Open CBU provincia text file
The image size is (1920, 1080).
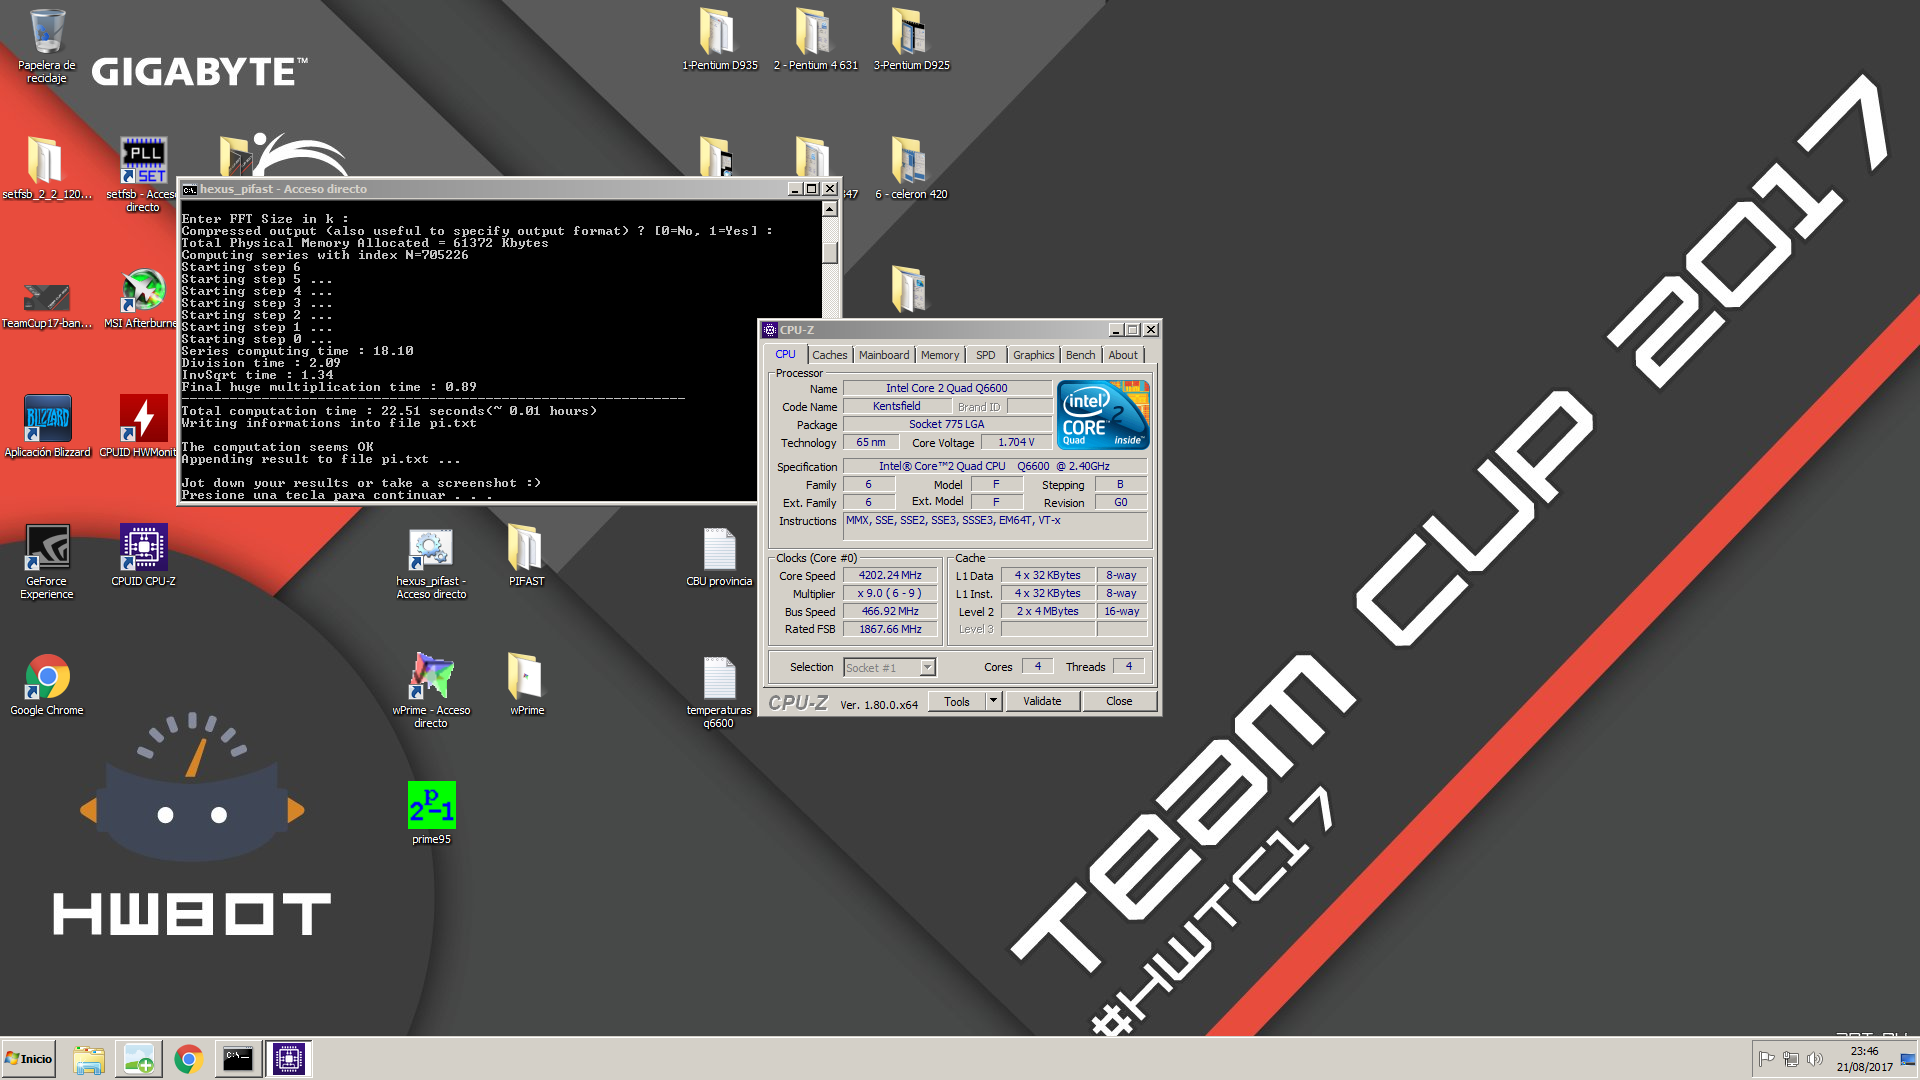[x=719, y=556]
